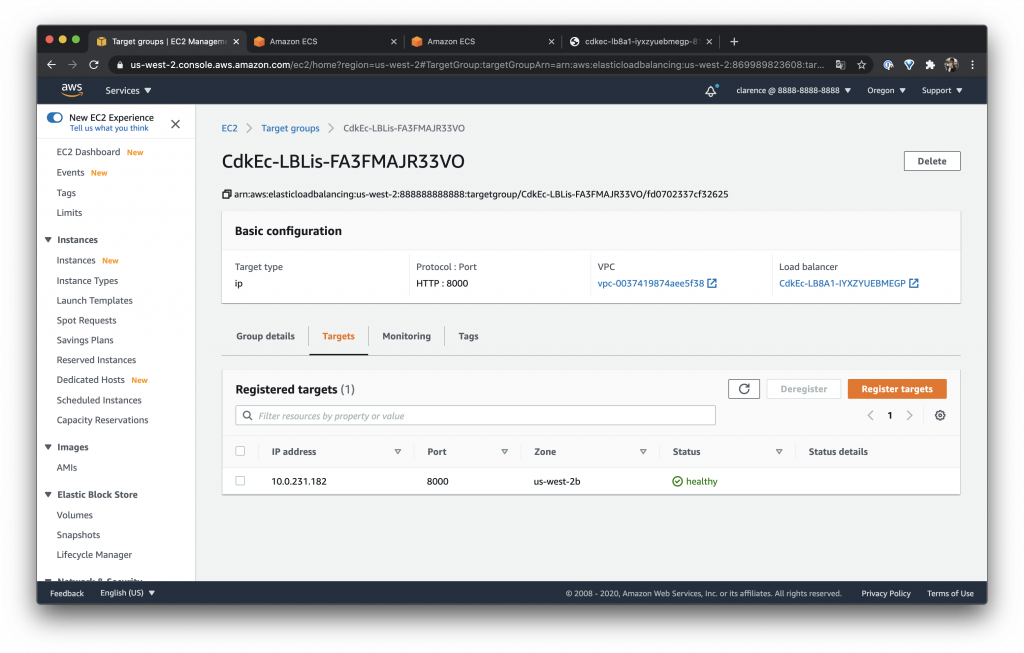The width and height of the screenshot is (1024, 653).
Task: Open the notifications bell
Action: 711,91
